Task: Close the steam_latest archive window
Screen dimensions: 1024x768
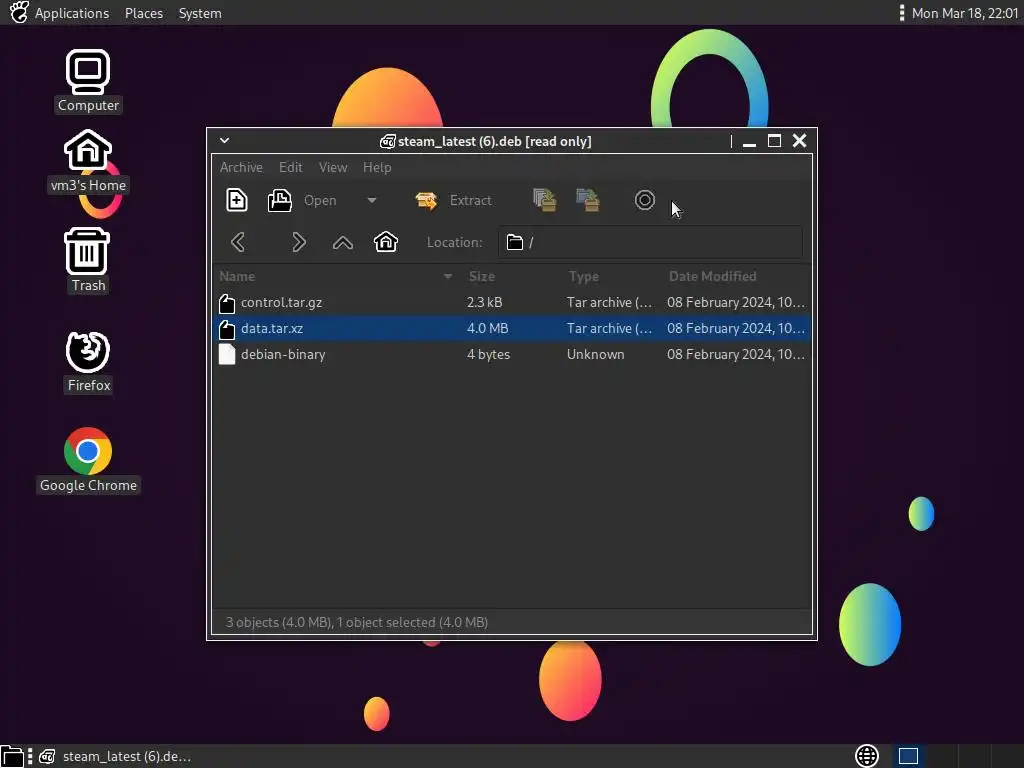Action: tap(799, 140)
